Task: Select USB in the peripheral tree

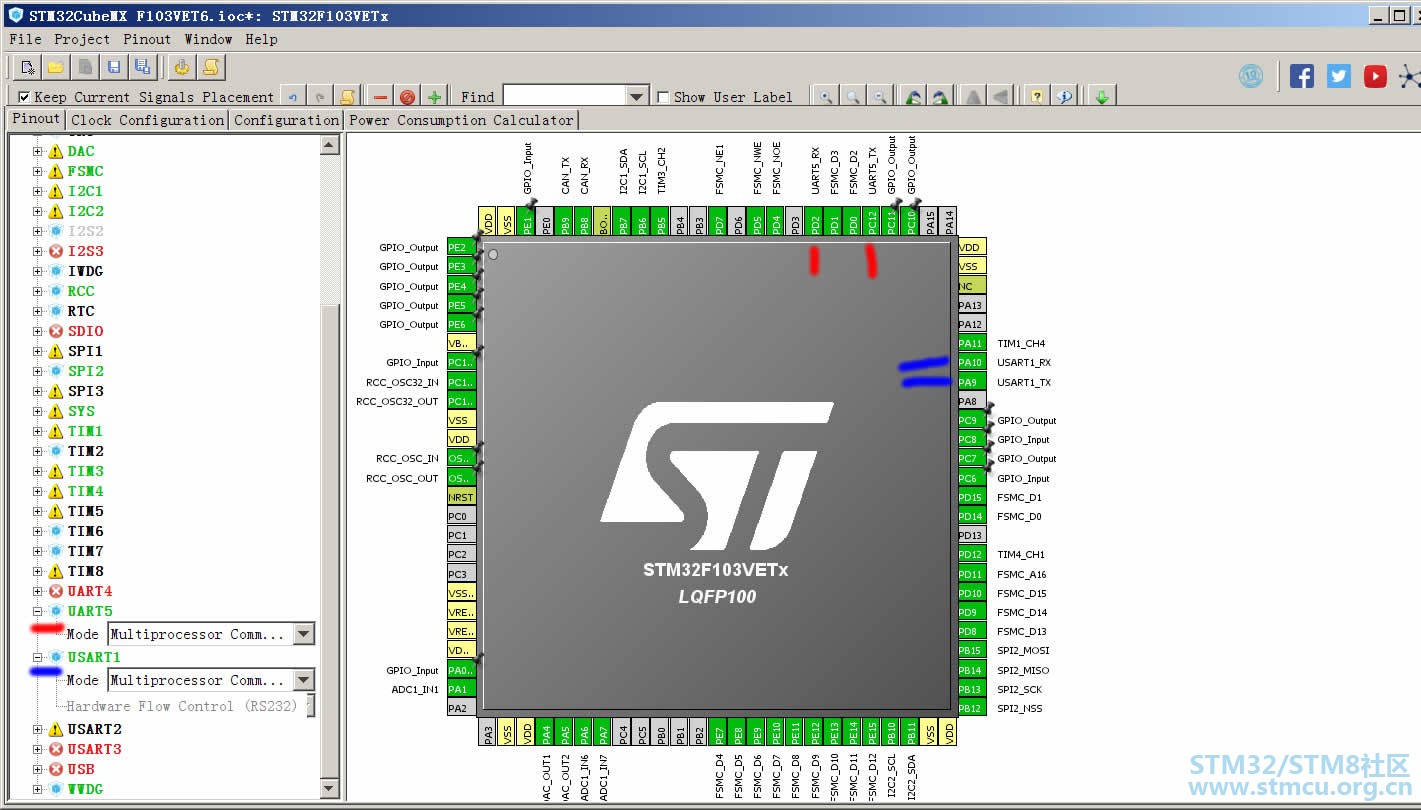Action: pyautogui.click(x=81, y=769)
